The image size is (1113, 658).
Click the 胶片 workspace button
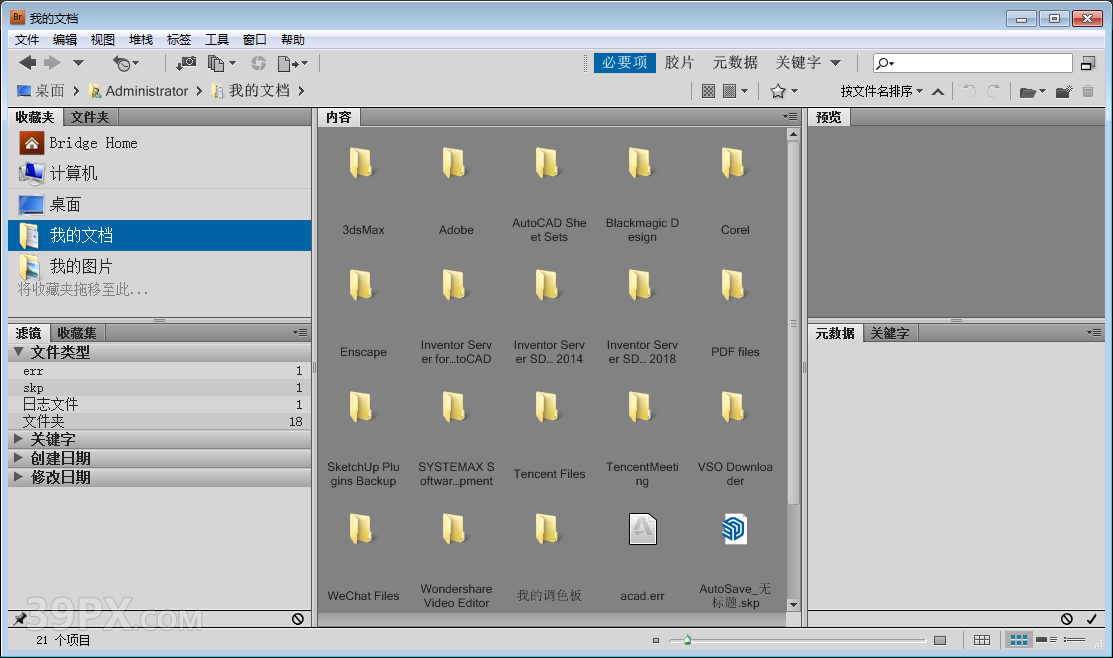tap(680, 62)
